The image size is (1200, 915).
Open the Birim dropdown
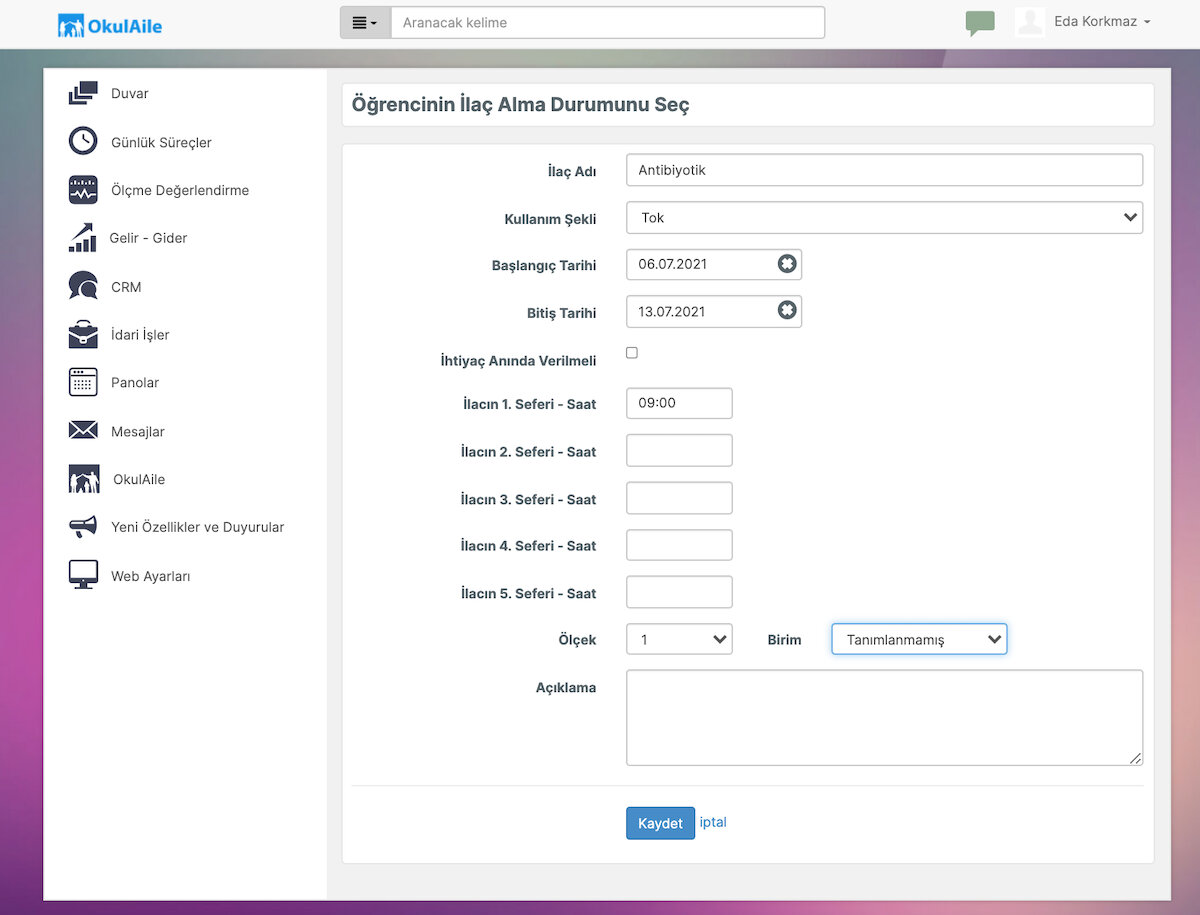coord(919,639)
